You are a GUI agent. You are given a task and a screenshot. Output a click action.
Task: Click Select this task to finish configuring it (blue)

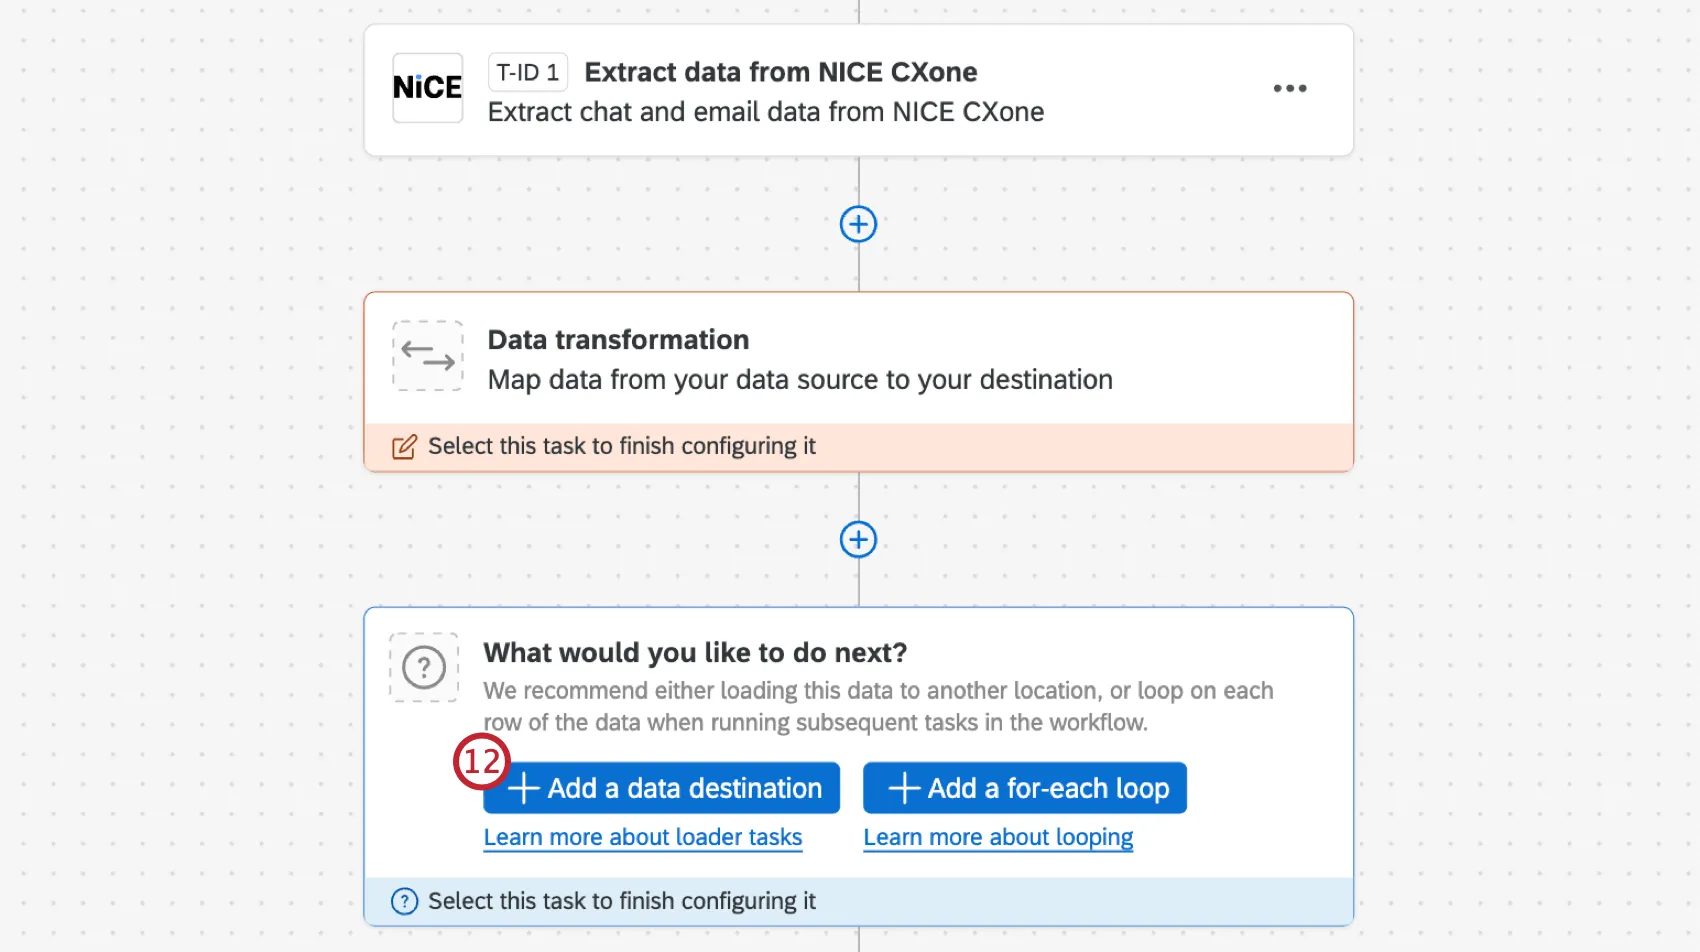click(620, 900)
